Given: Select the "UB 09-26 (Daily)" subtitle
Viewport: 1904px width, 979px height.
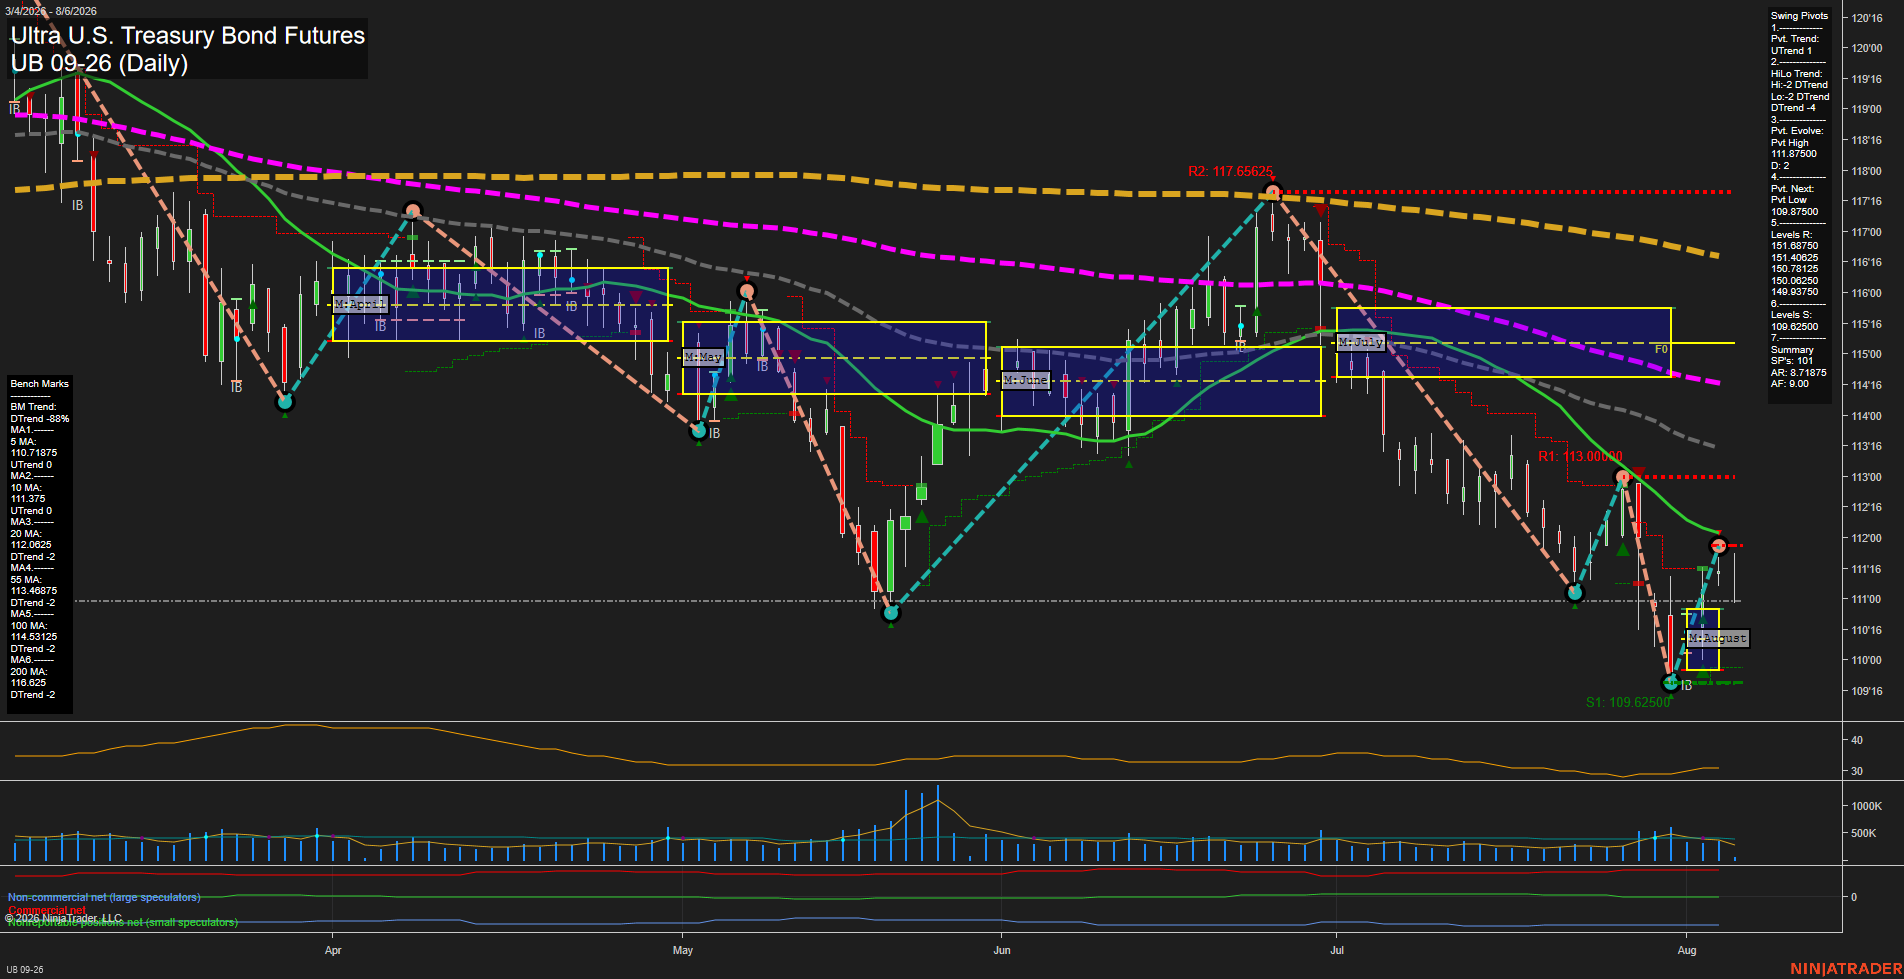Looking at the screenshot, I should (x=99, y=63).
